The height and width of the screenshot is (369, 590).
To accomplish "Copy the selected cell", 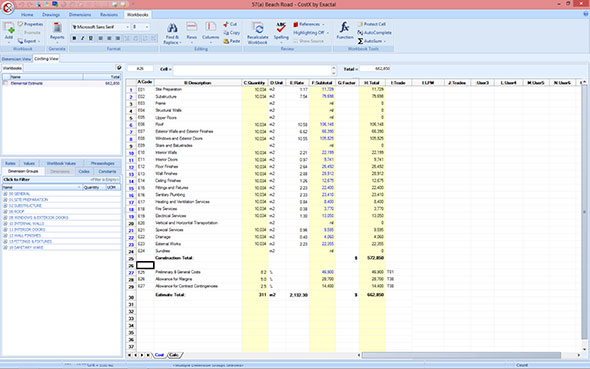I will 231,33.
